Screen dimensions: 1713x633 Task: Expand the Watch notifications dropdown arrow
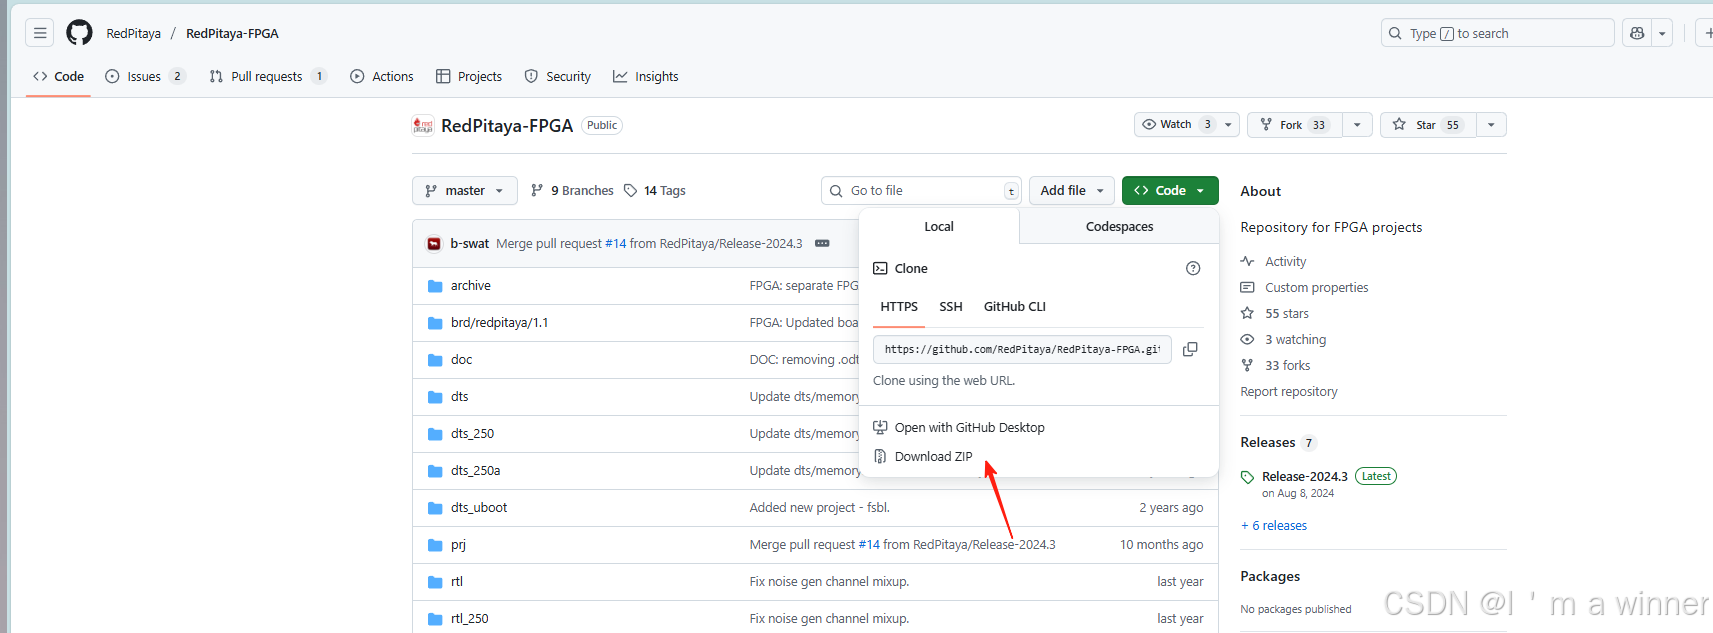click(x=1229, y=125)
